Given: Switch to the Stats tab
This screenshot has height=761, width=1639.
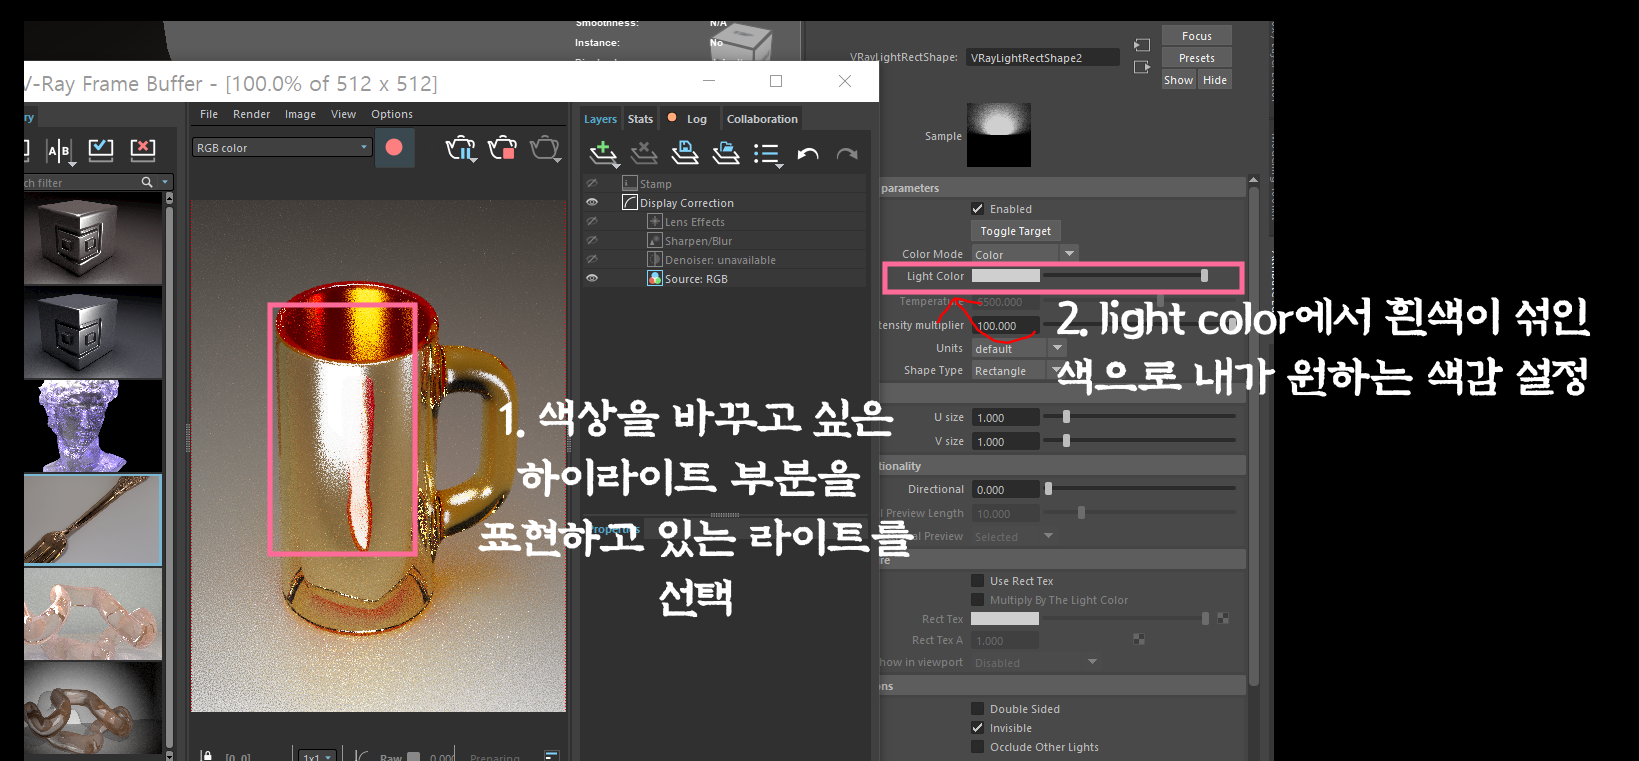Looking at the screenshot, I should point(640,119).
